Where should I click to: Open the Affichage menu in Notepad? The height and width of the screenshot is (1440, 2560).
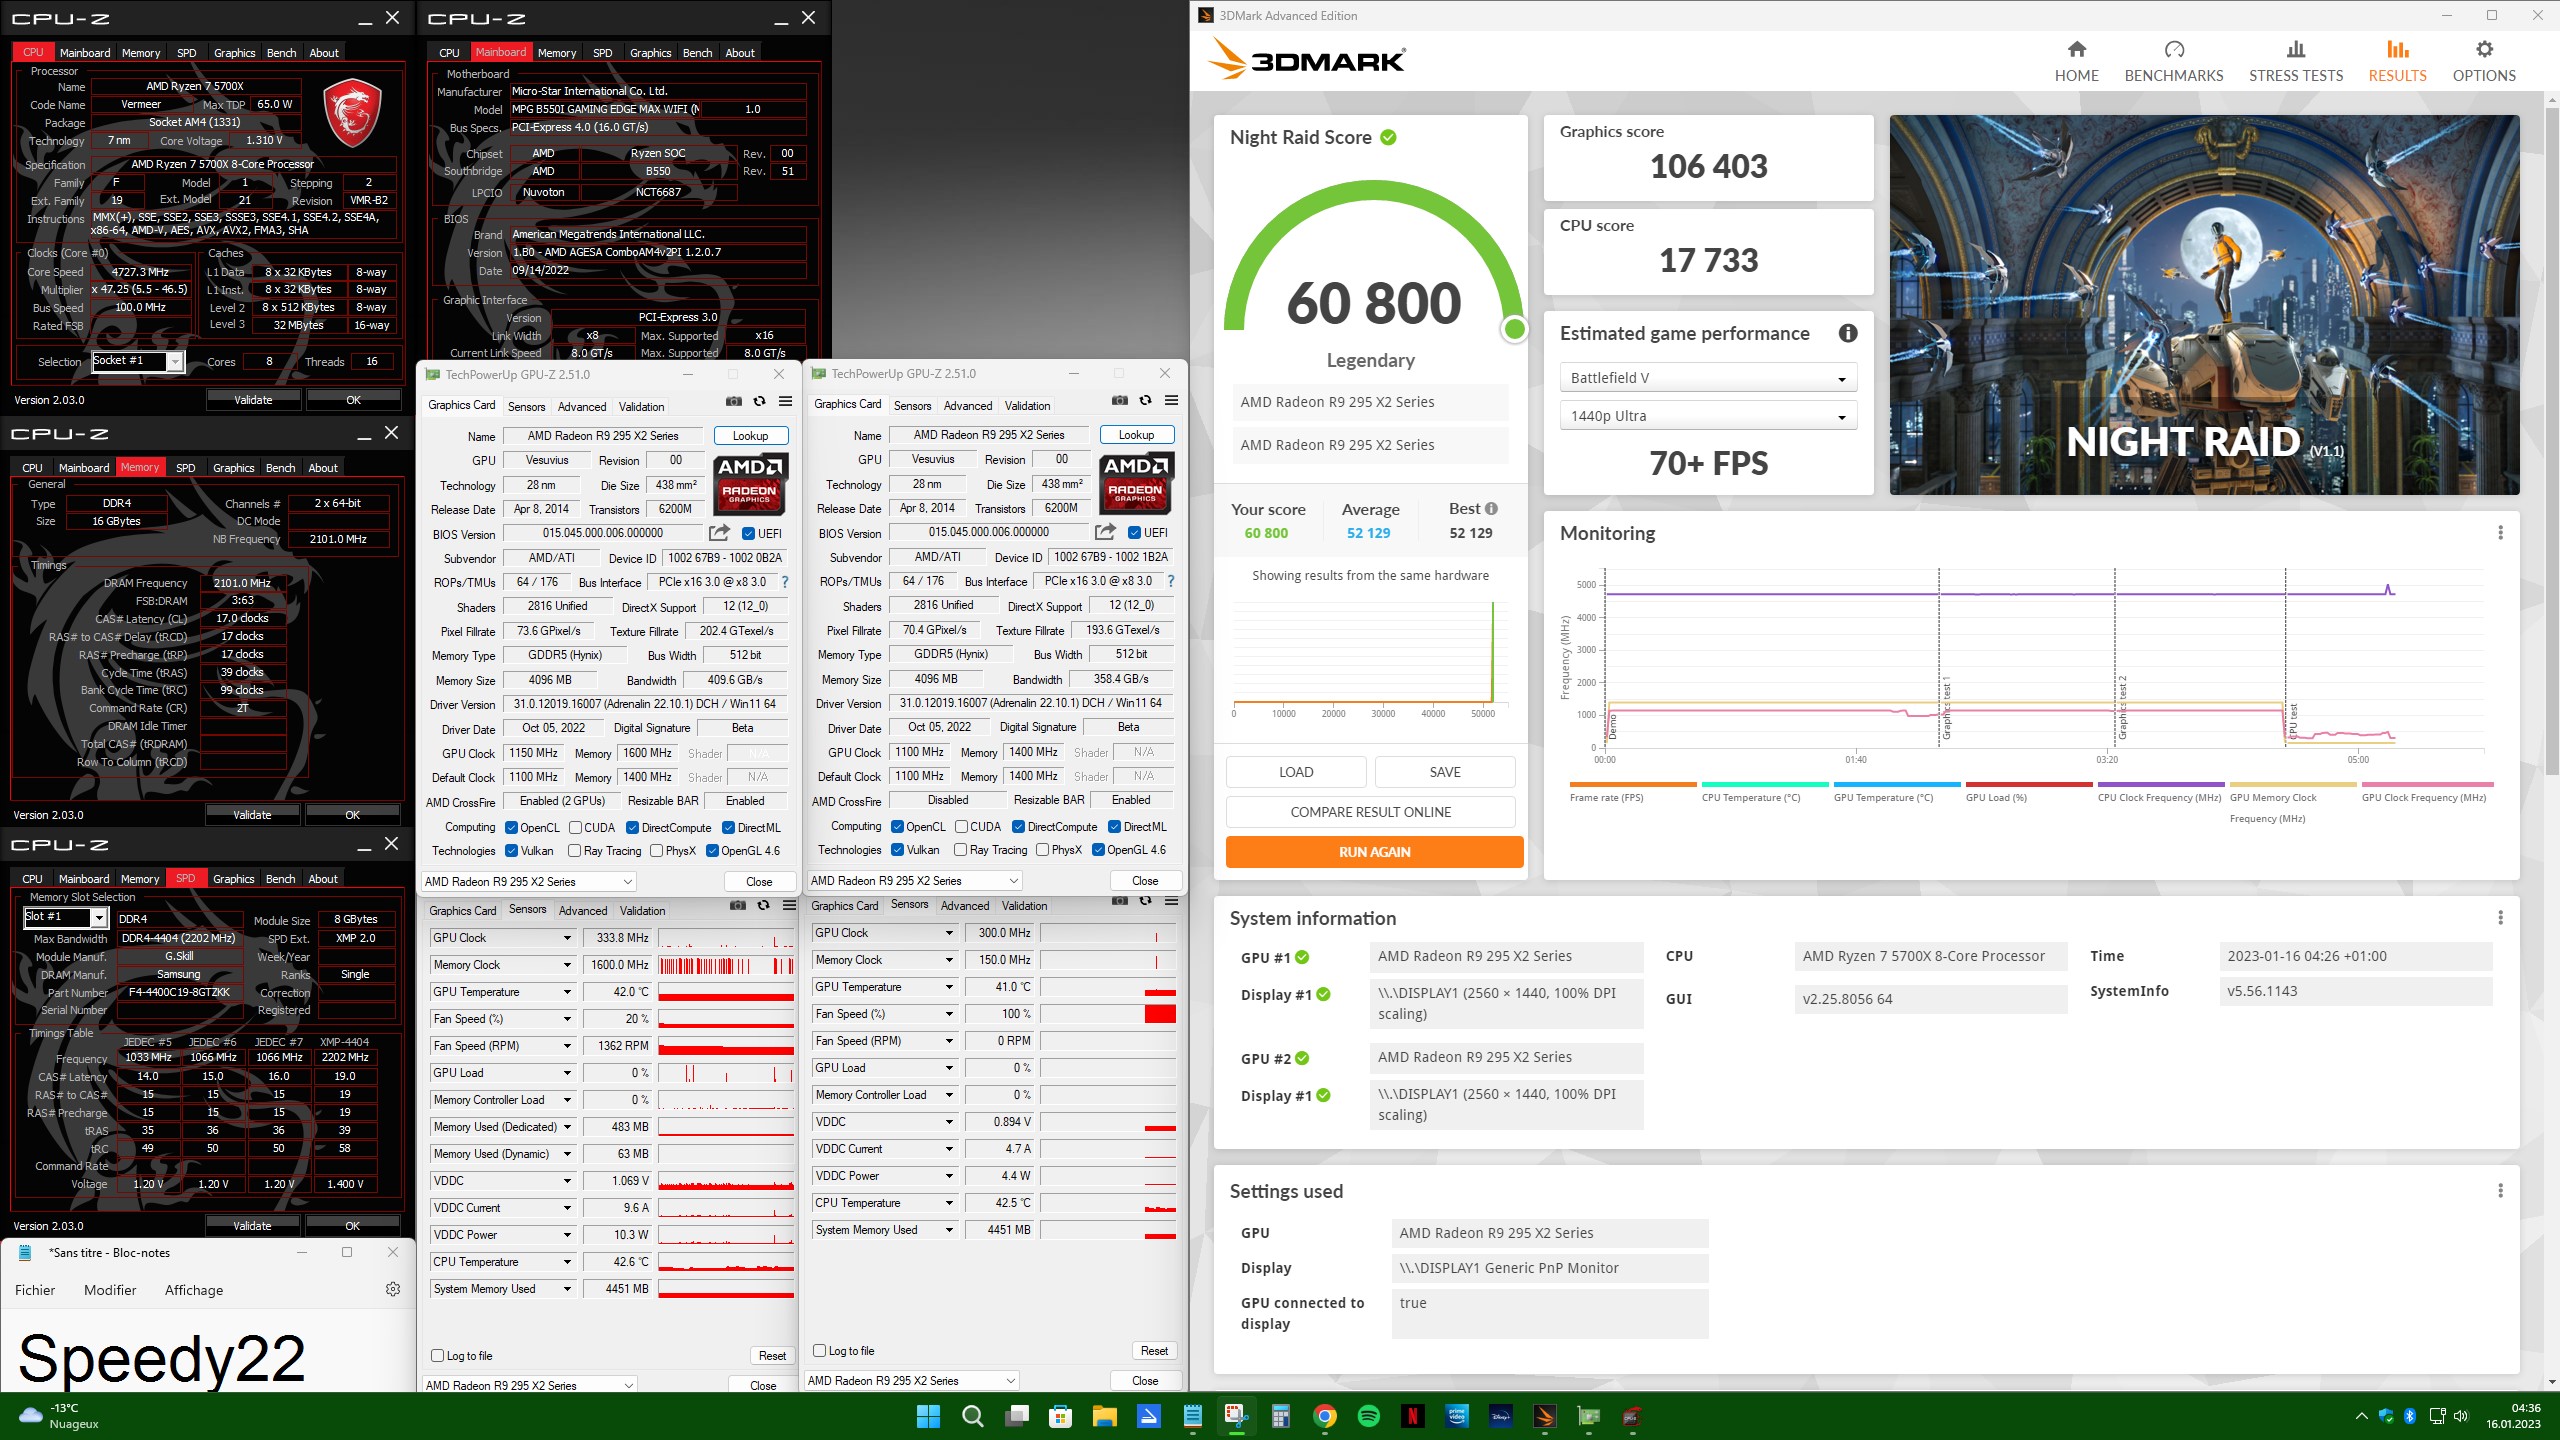click(194, 1290)
